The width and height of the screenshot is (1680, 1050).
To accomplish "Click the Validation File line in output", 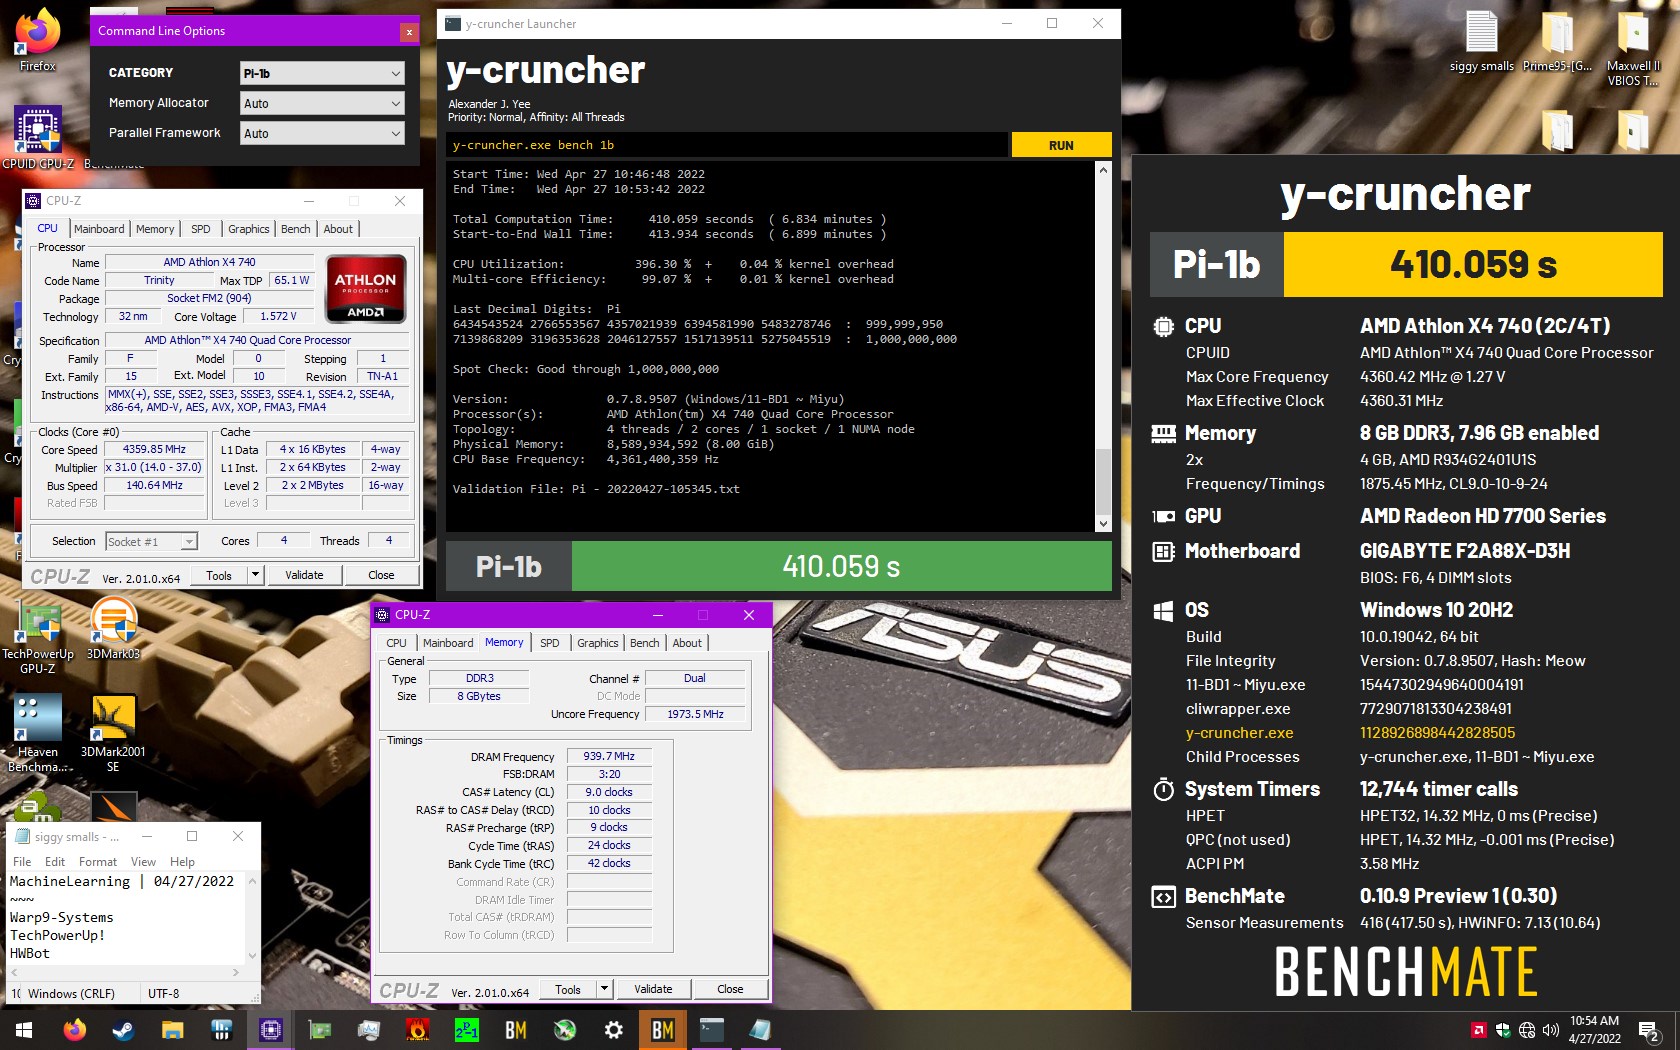I will pyautogui.click(x=595, y=489).
